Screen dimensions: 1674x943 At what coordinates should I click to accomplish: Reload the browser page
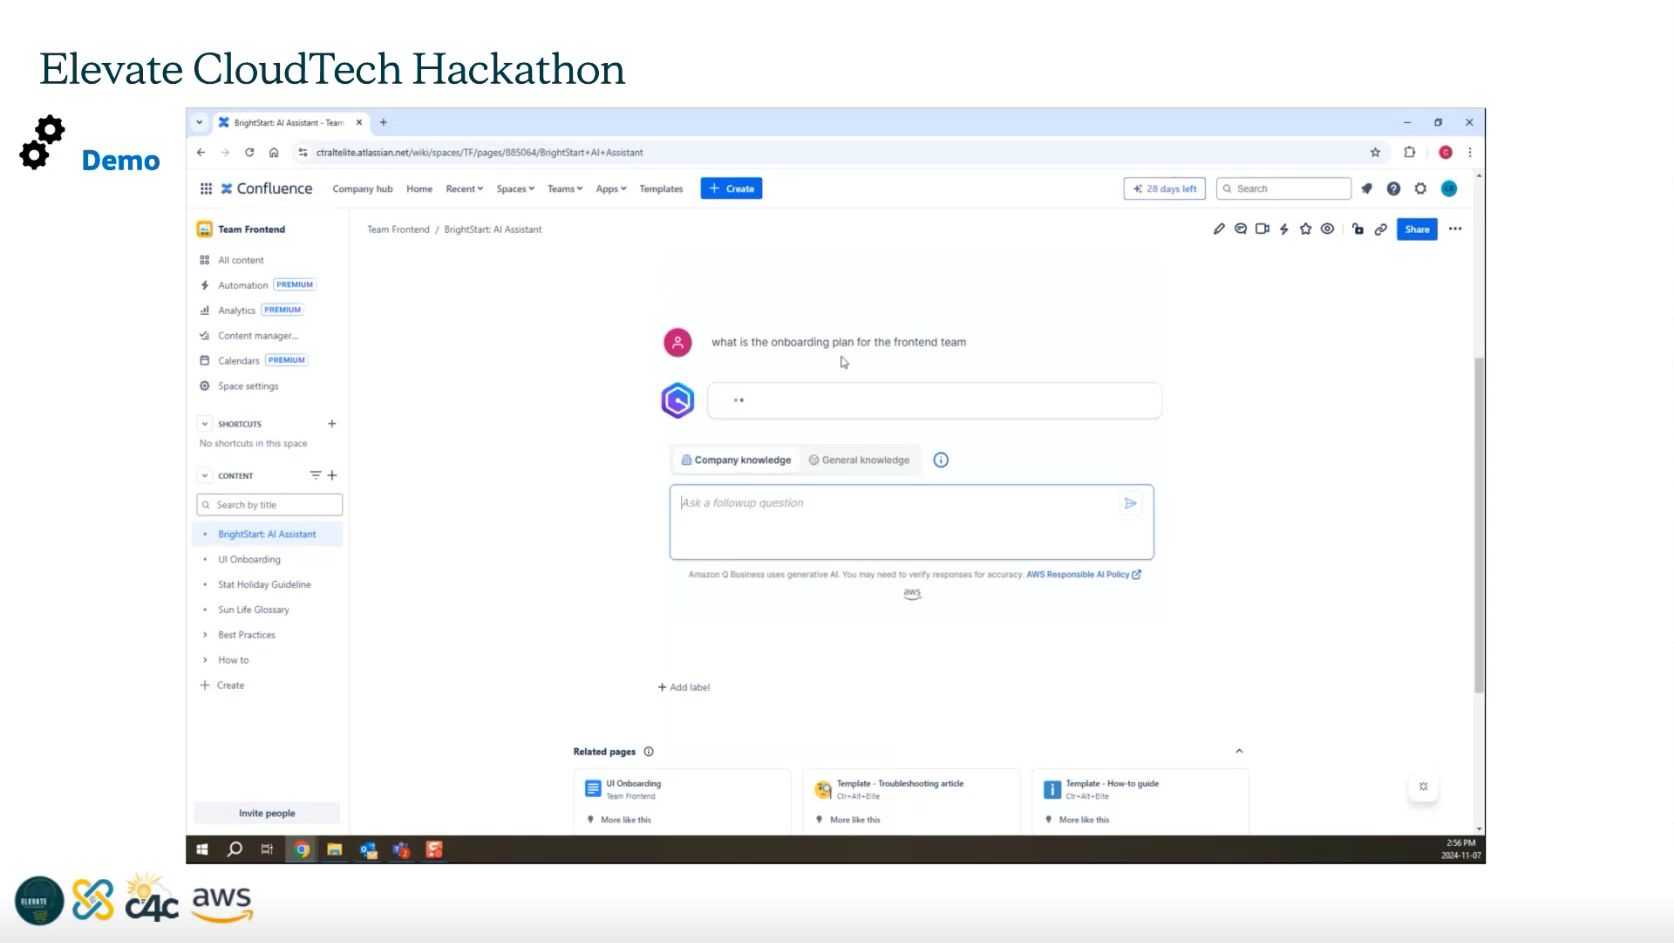(x=249, y=152)
